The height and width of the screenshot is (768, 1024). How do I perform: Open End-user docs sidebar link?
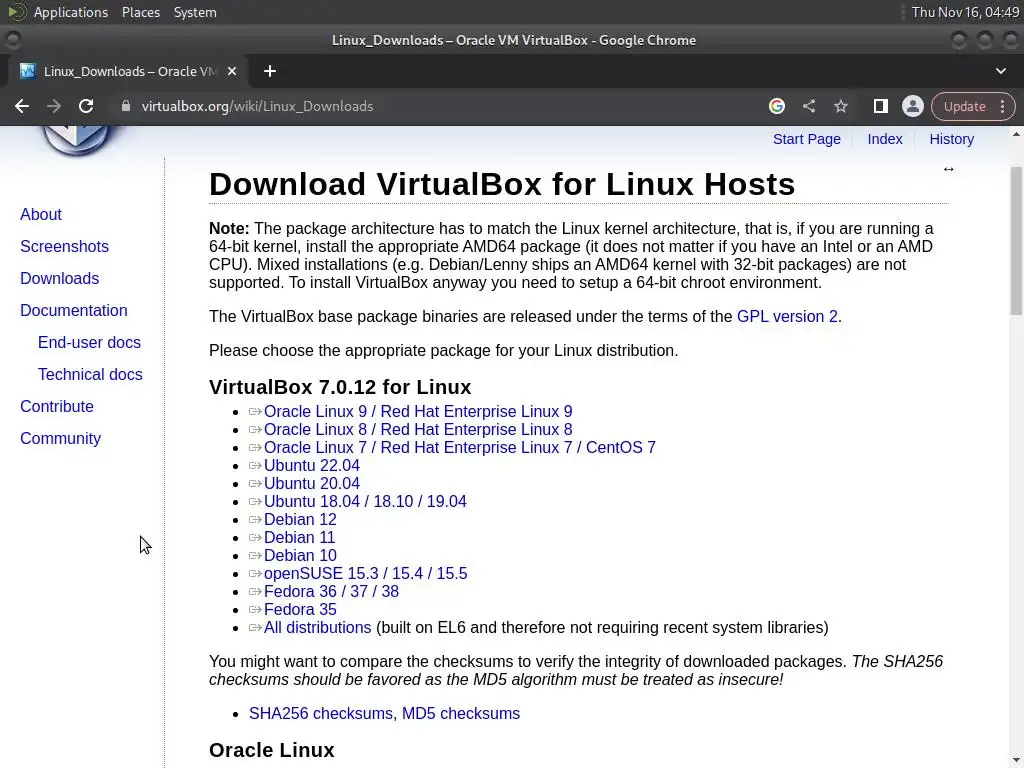tap(89, 342)
